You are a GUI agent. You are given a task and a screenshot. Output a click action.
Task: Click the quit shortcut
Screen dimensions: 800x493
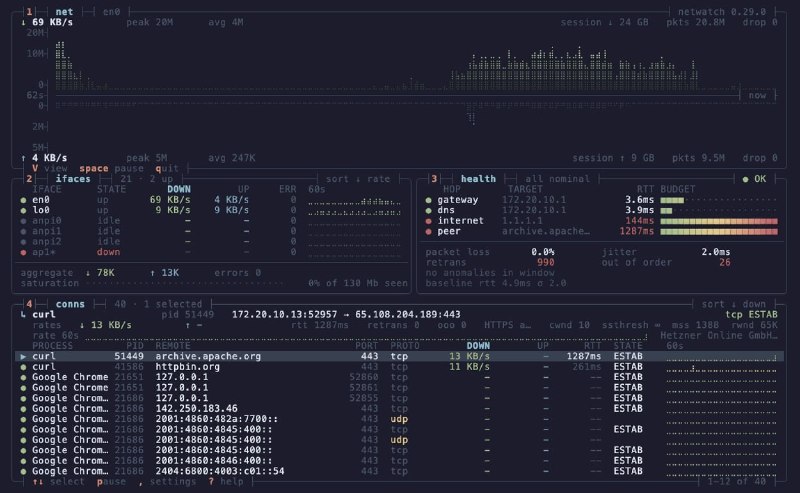click(167, 168)
